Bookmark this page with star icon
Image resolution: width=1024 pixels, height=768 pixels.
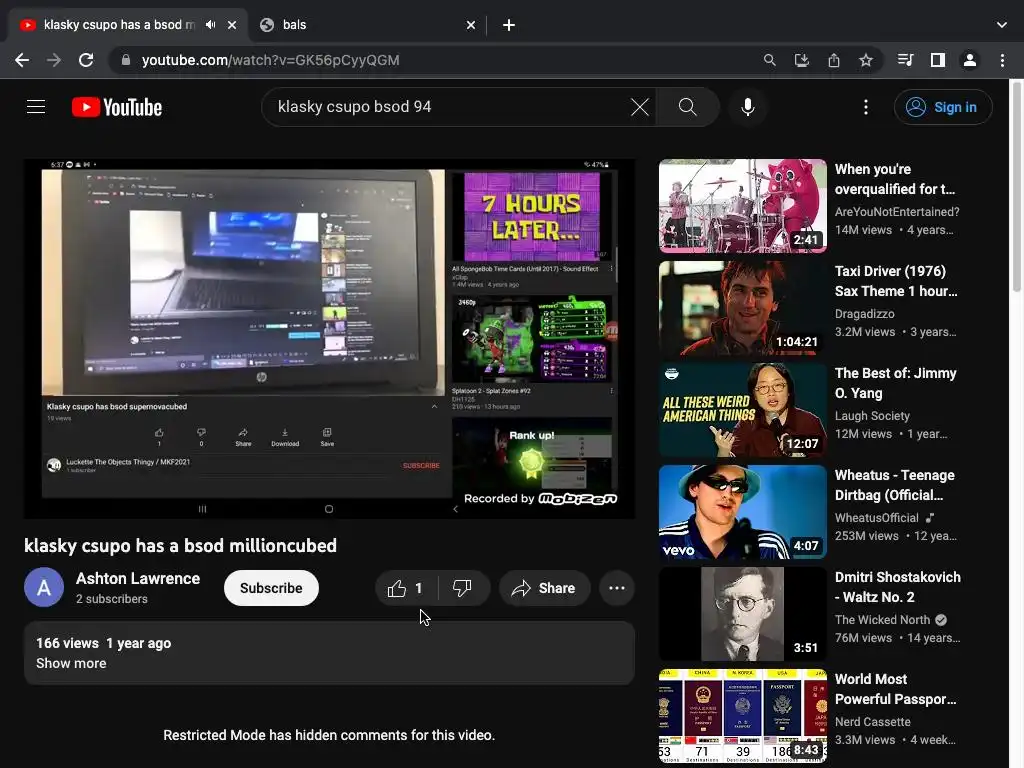point(866,60)
